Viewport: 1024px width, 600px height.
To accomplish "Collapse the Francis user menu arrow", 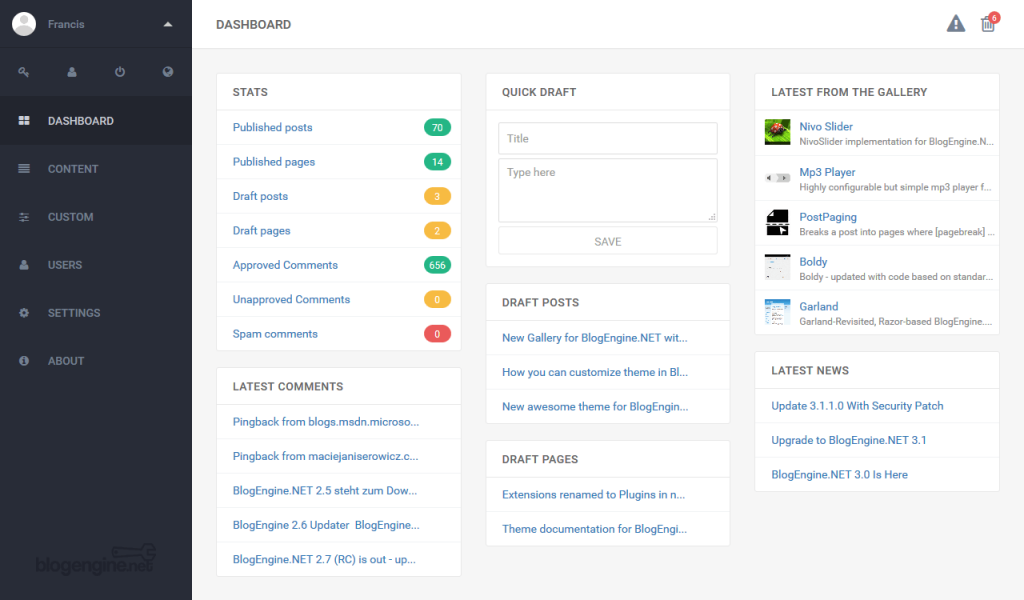I will coord(168,24).
